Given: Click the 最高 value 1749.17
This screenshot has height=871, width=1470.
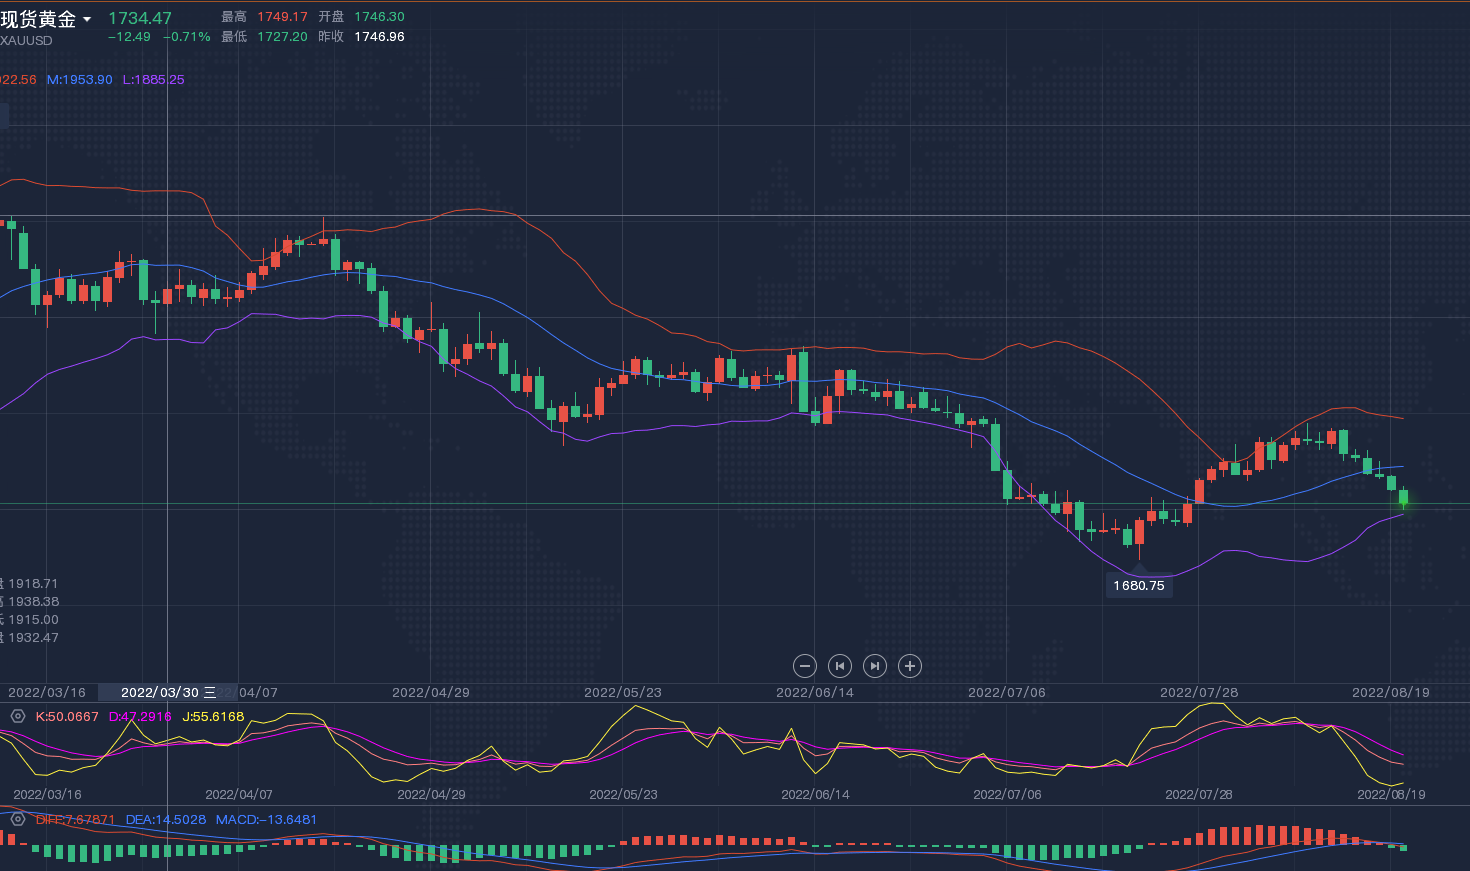Looking at the screenshot, I should [282, 17].
